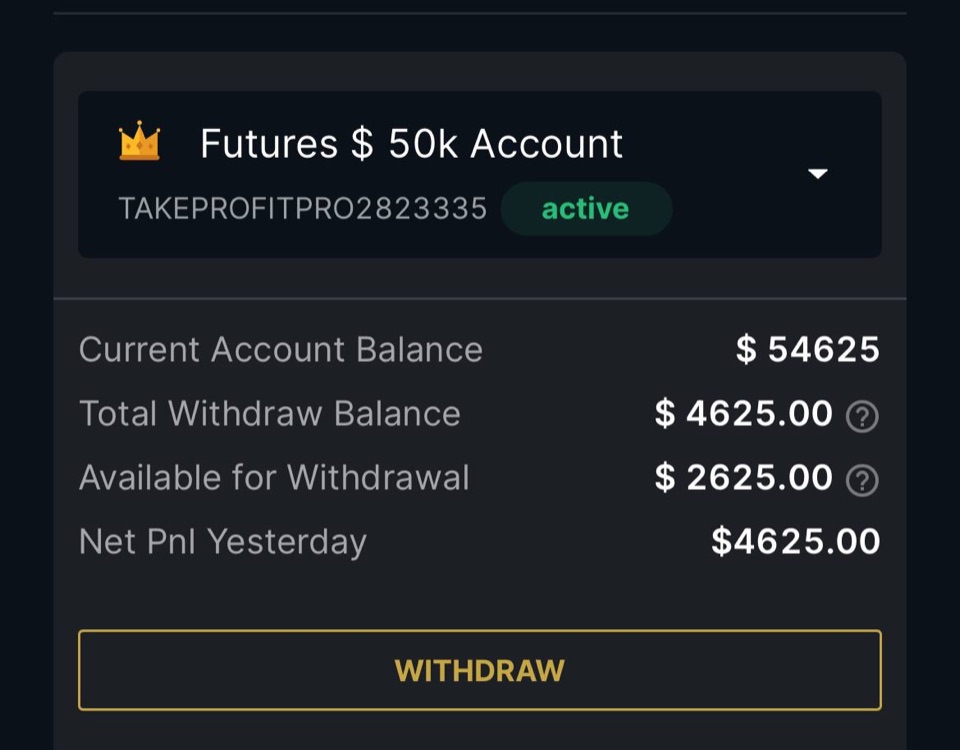The height and width of the screenshot is (750, 960).
Task: Click the $4625.00 net PnL value
Action: [x=795, y=542]
